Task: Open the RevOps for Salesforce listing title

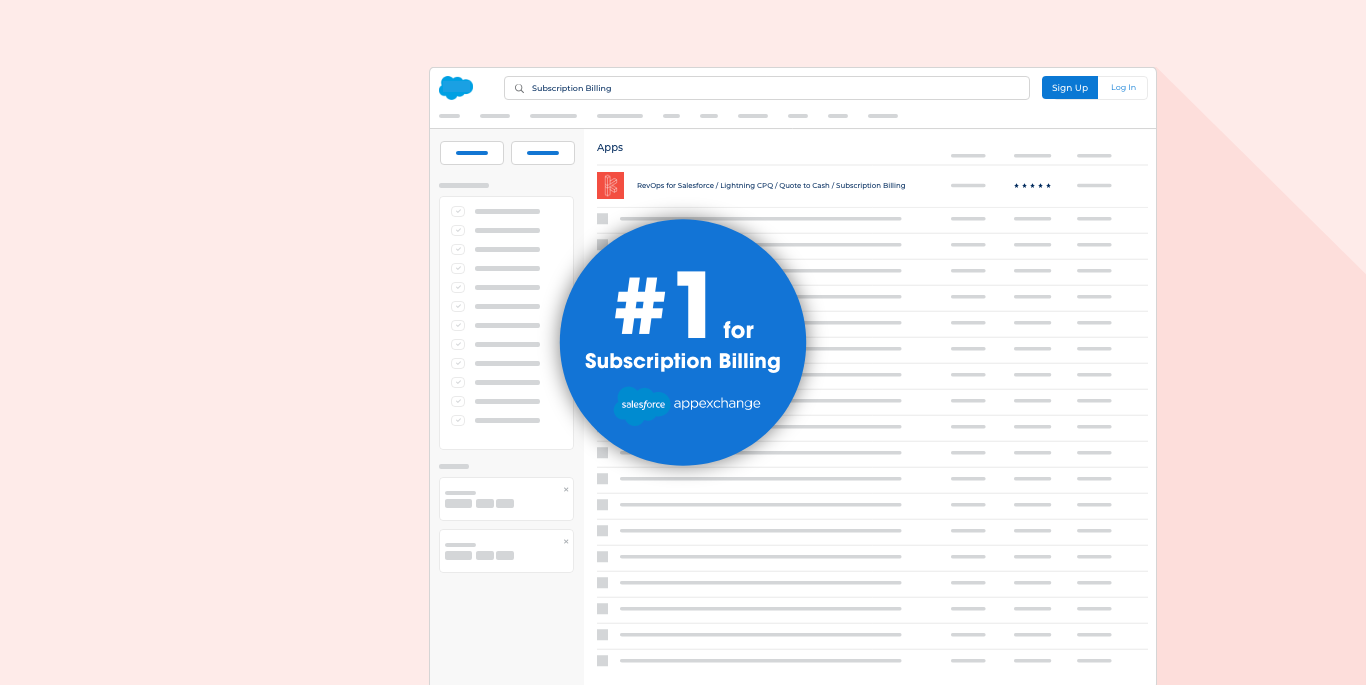Action: [770, 186]
